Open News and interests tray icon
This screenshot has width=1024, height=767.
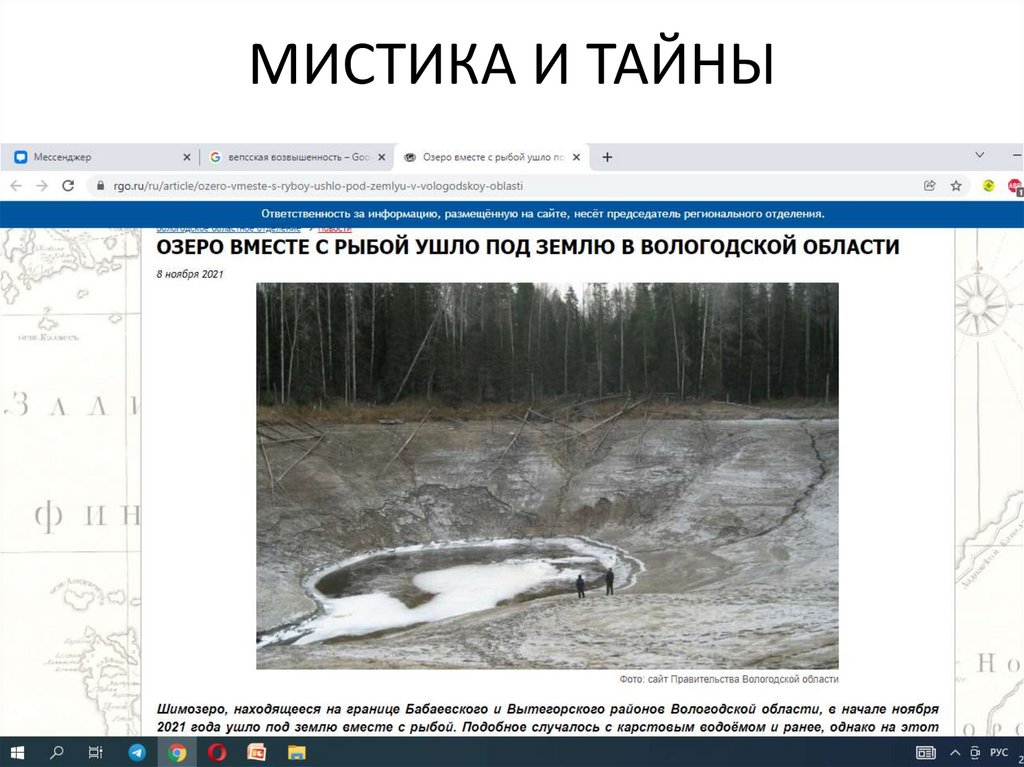point(925,753)
